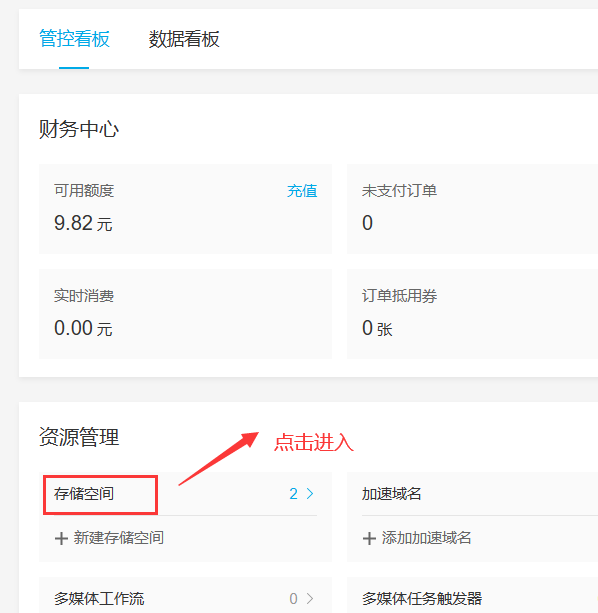Click the plus icon beside 添加加速域名
Screen dimensions: 598x613
click(x=369, y=538)
